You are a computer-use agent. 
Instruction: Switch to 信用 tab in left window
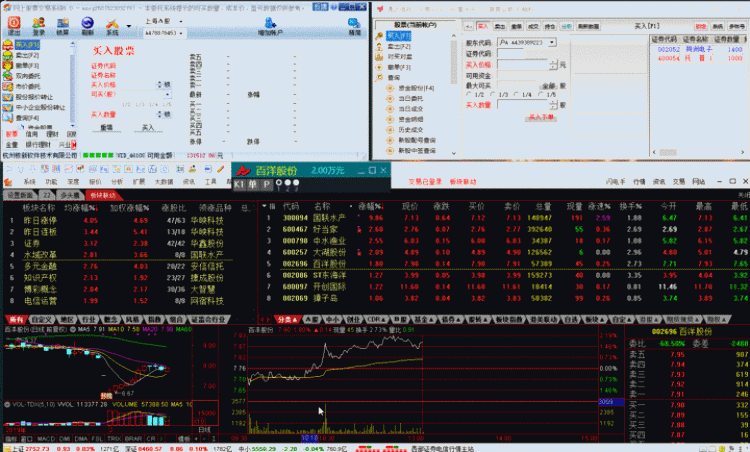[32, 134]
